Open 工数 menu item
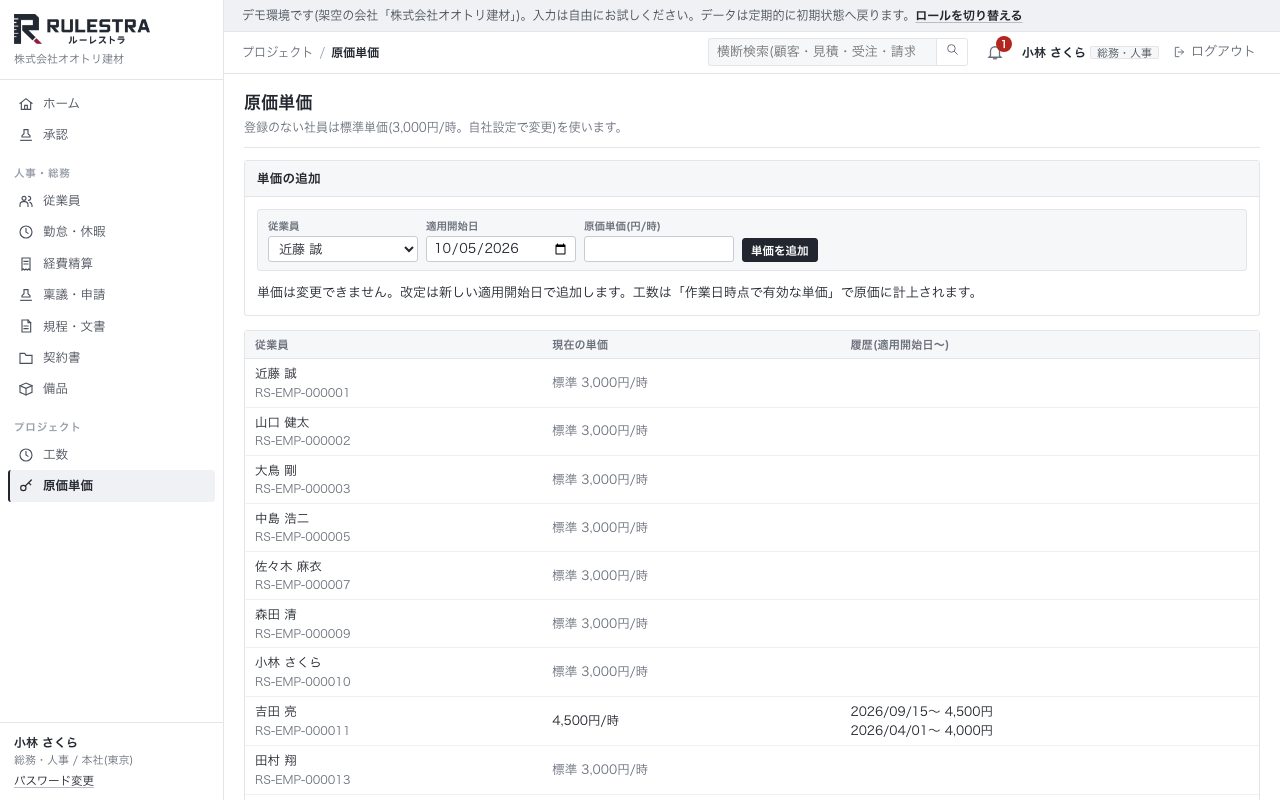1280x800 pixels. pyautogui.click(x=111, y=455)
